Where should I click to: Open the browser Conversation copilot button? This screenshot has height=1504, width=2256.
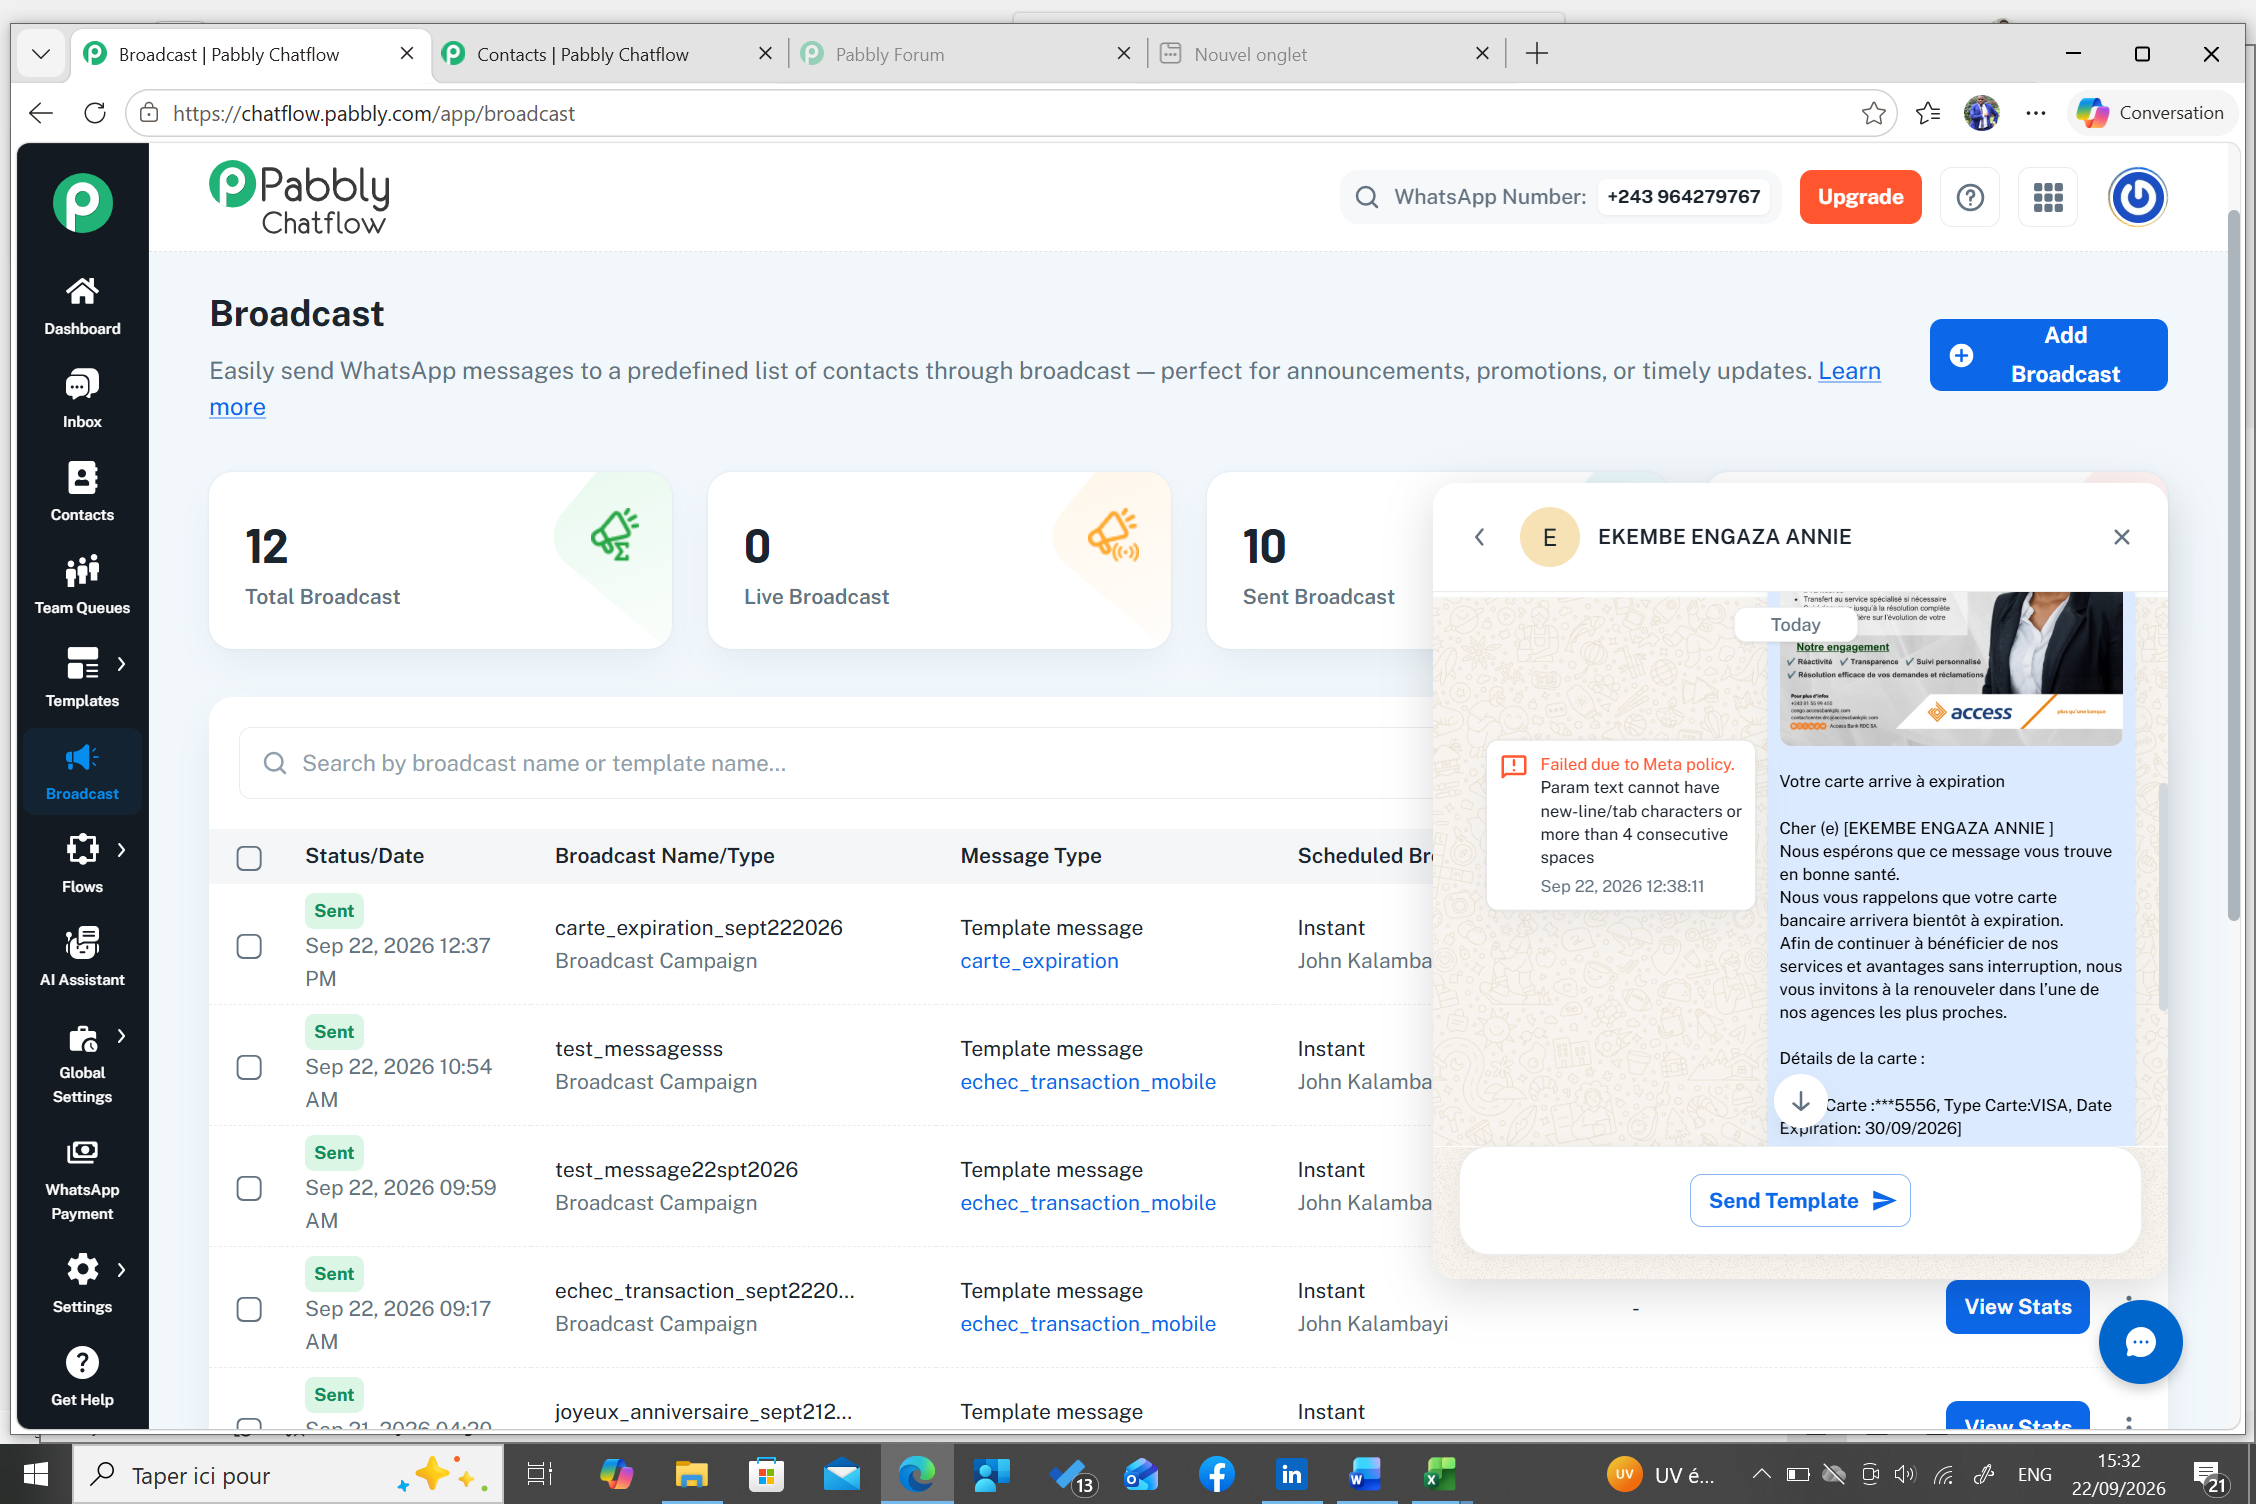click(x=2150, y=113)
